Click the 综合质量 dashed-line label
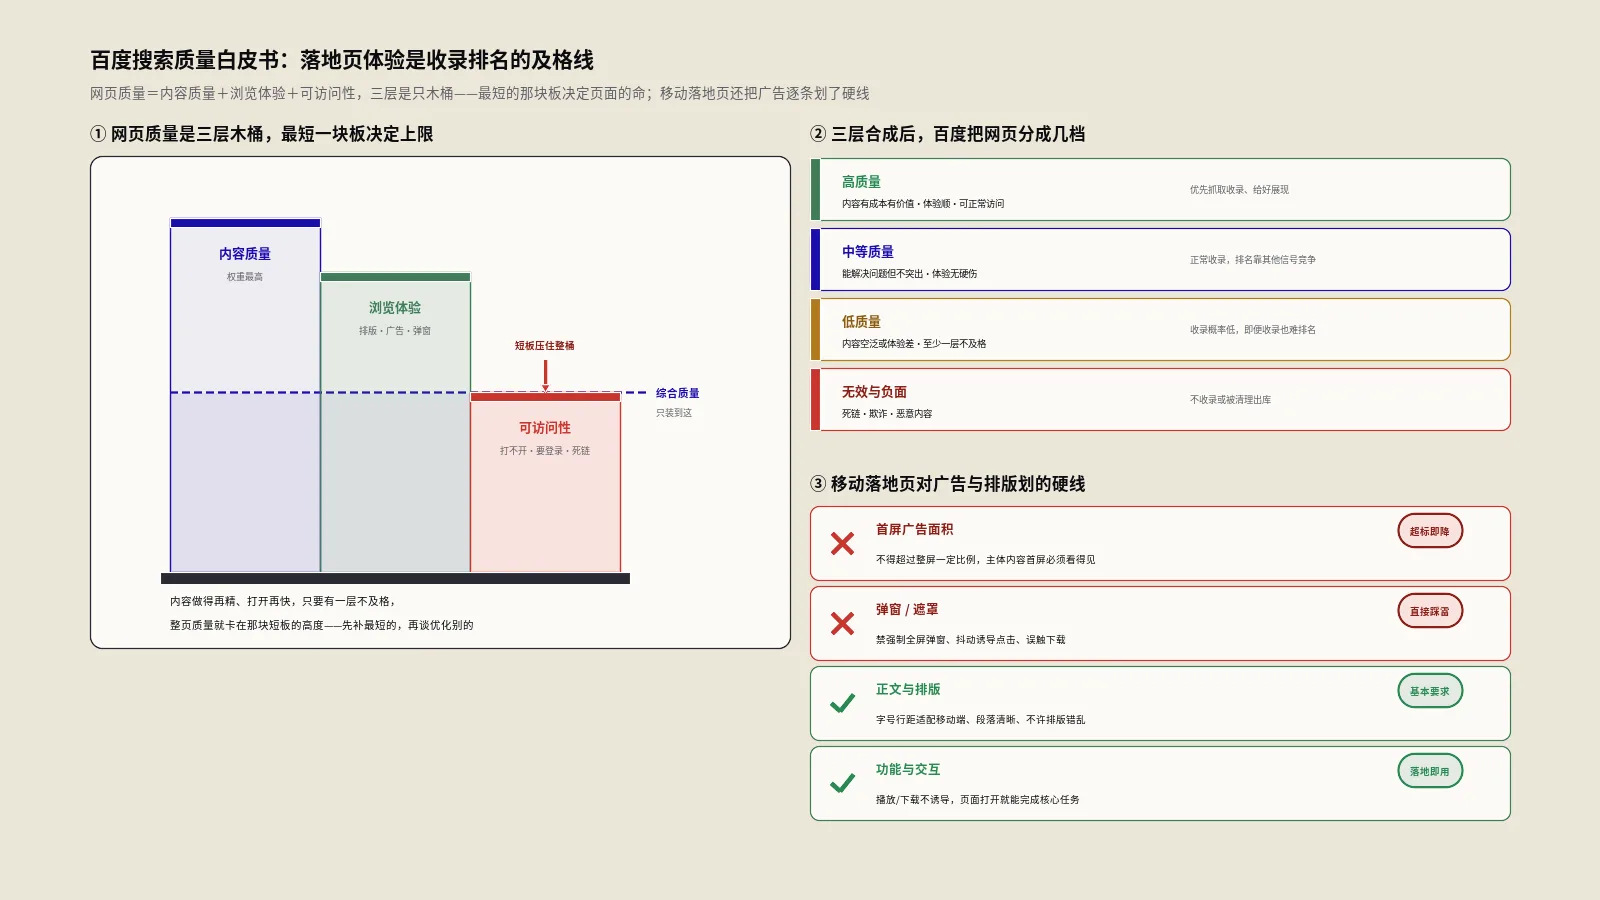This screenshot has height=900, width=1600. click(x=678, y=393)
